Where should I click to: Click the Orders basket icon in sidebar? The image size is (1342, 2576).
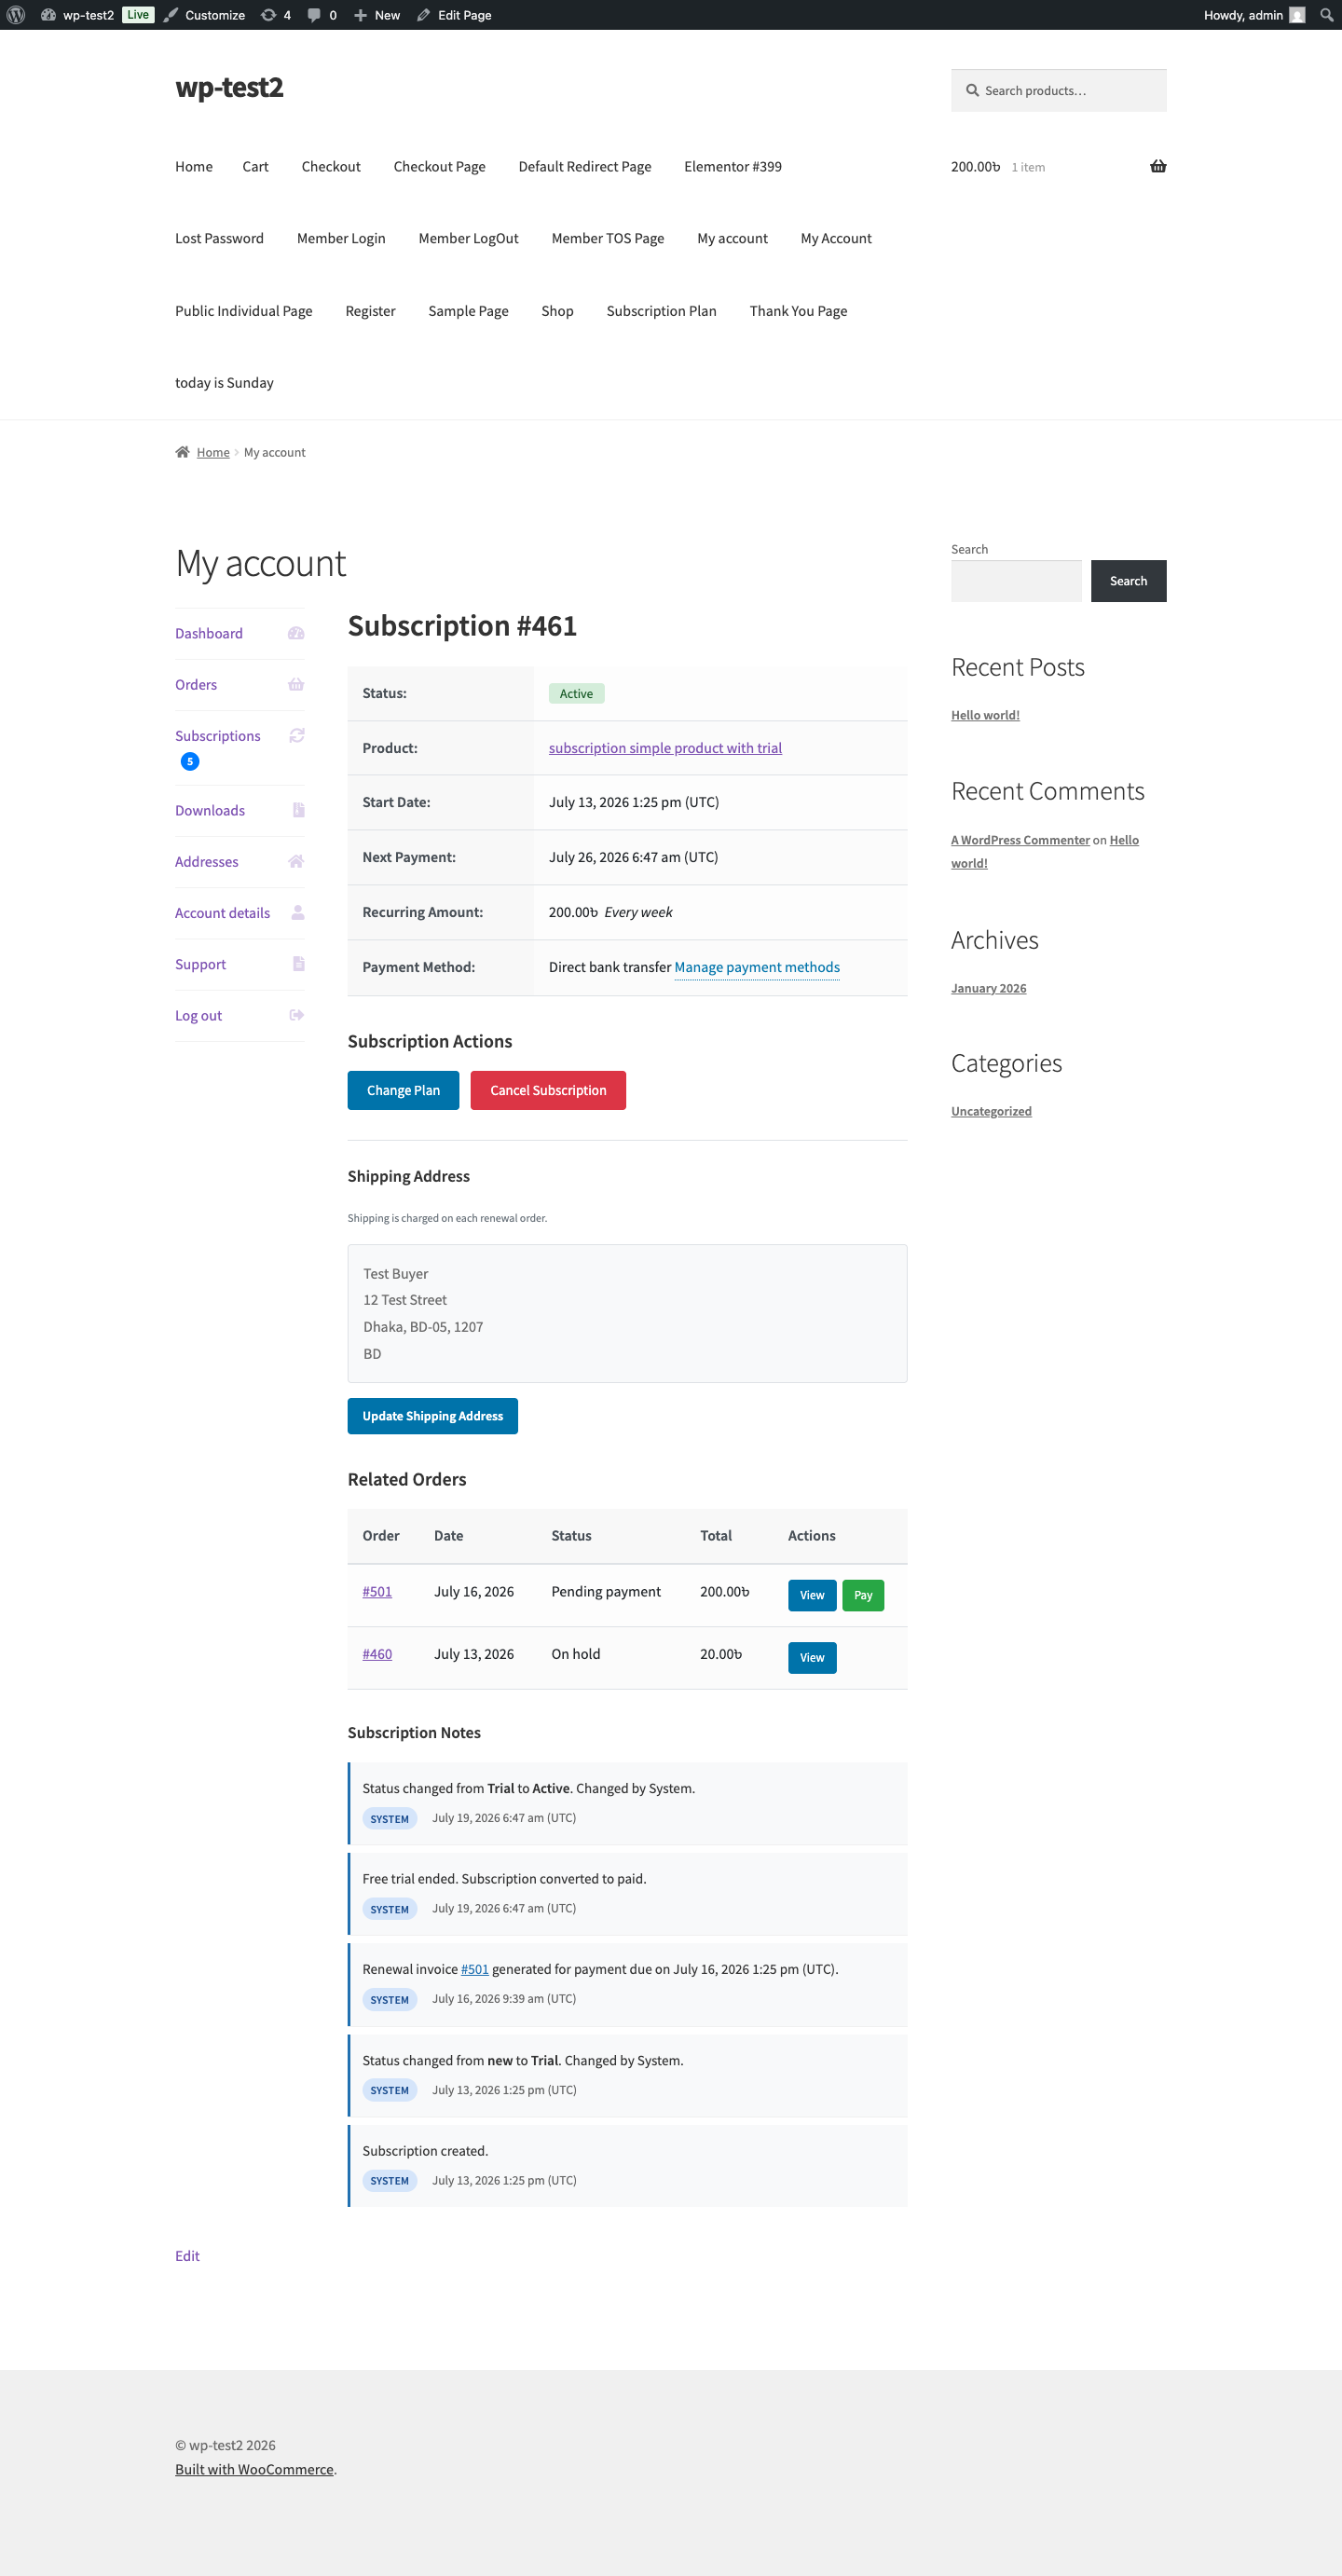[296, 684]
